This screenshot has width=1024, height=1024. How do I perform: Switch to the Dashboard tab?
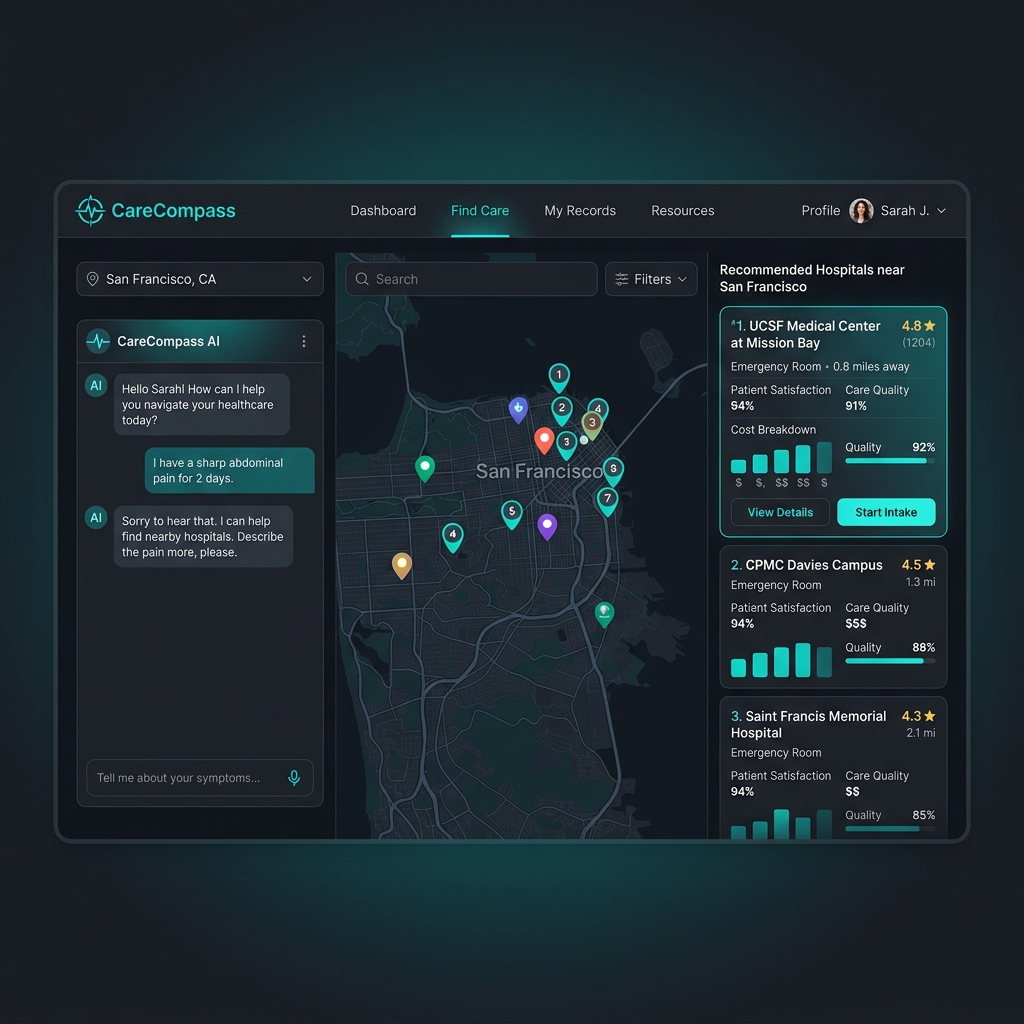pyautogui.click(x=383, y=210)
